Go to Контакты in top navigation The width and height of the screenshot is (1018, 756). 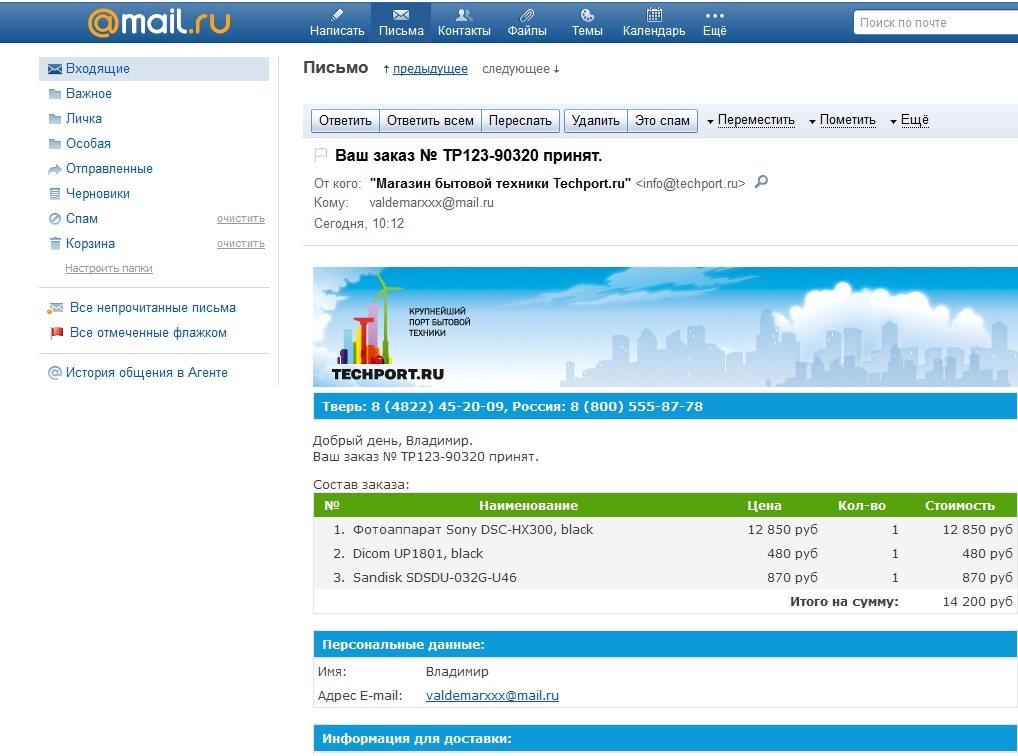[x=464, y=22]
